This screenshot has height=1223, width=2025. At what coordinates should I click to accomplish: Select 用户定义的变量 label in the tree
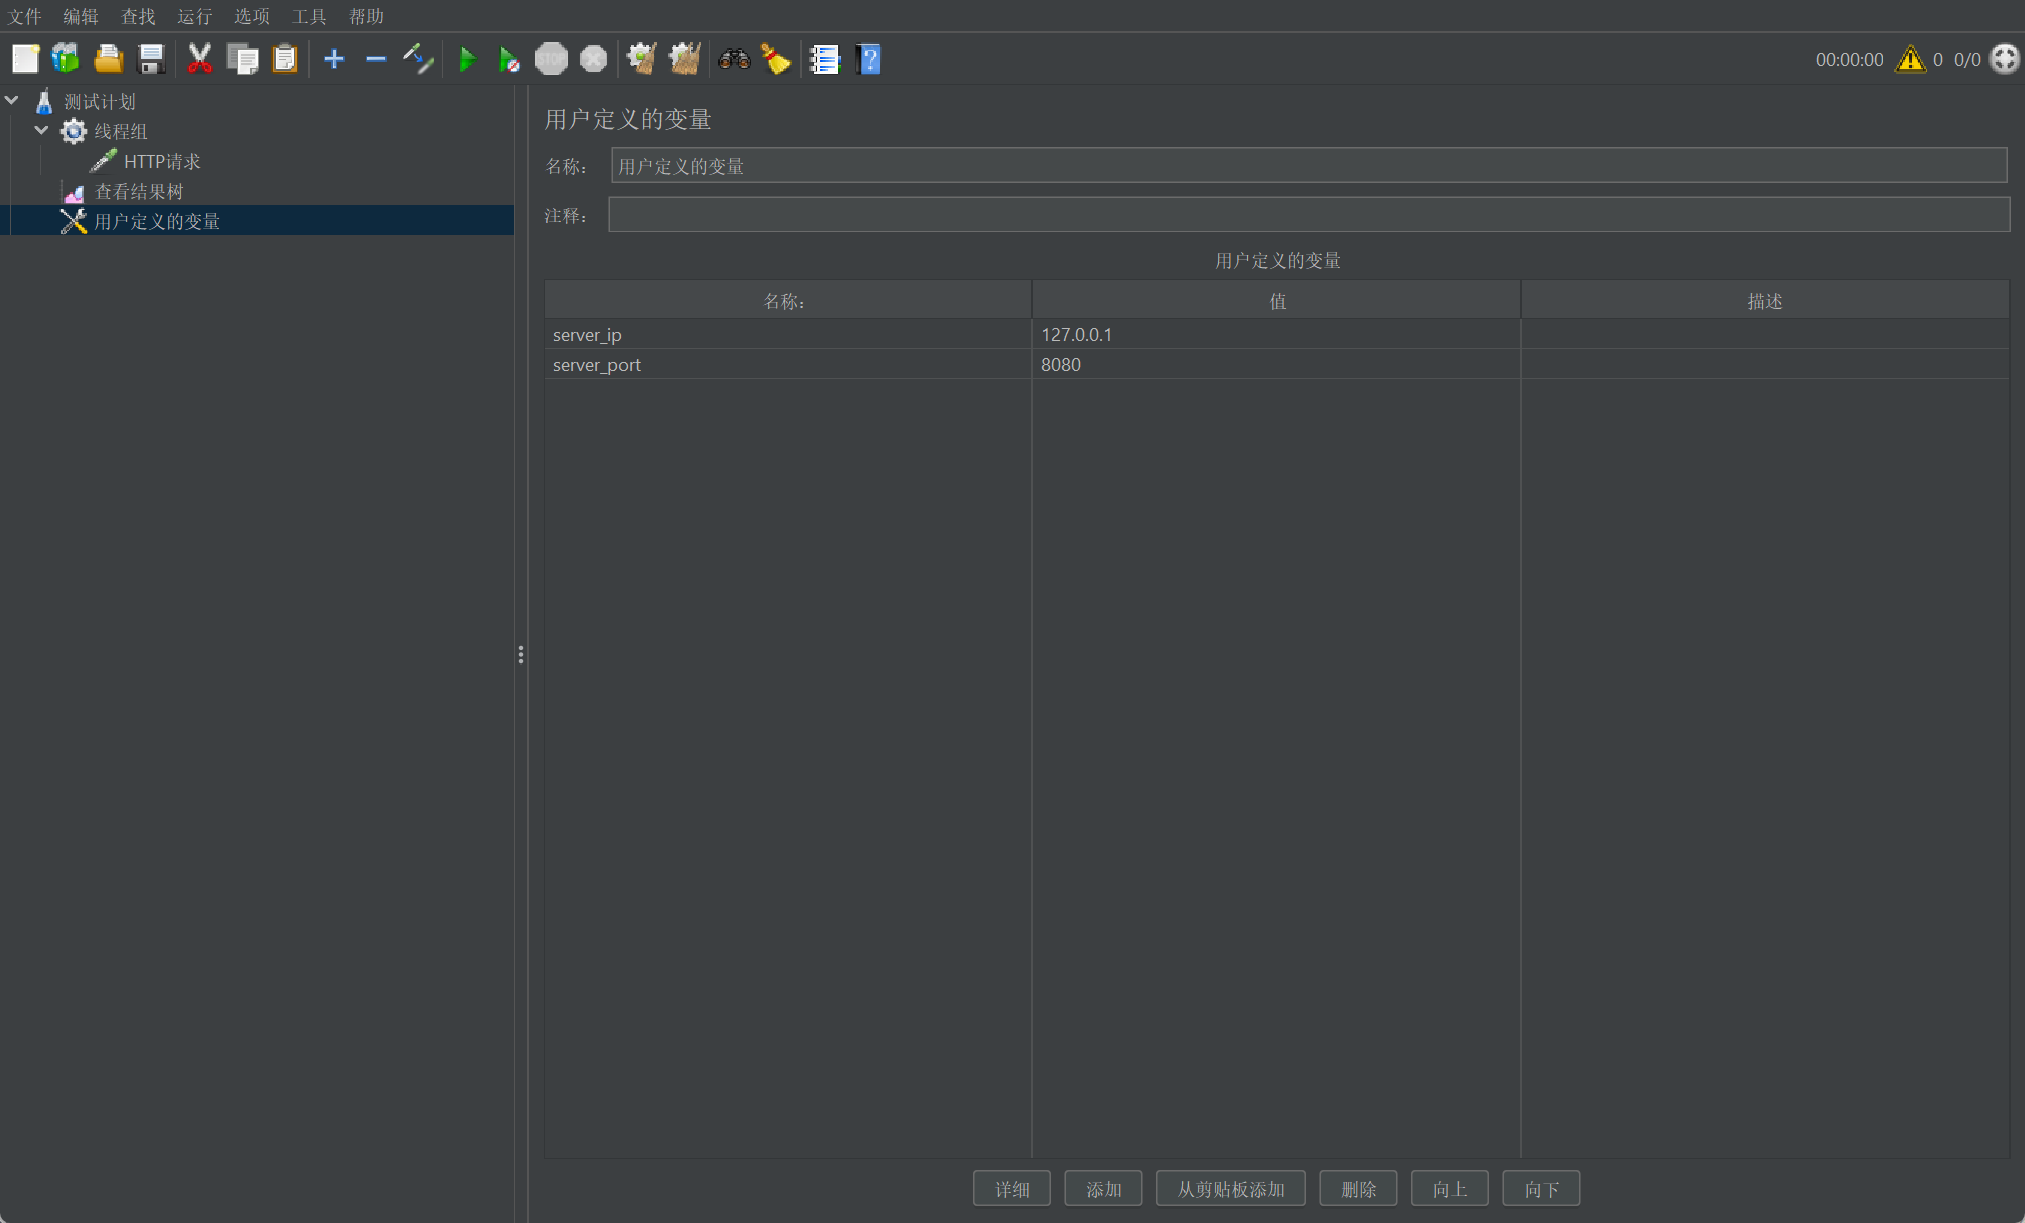pyautogui.click(x=157, y=221)
